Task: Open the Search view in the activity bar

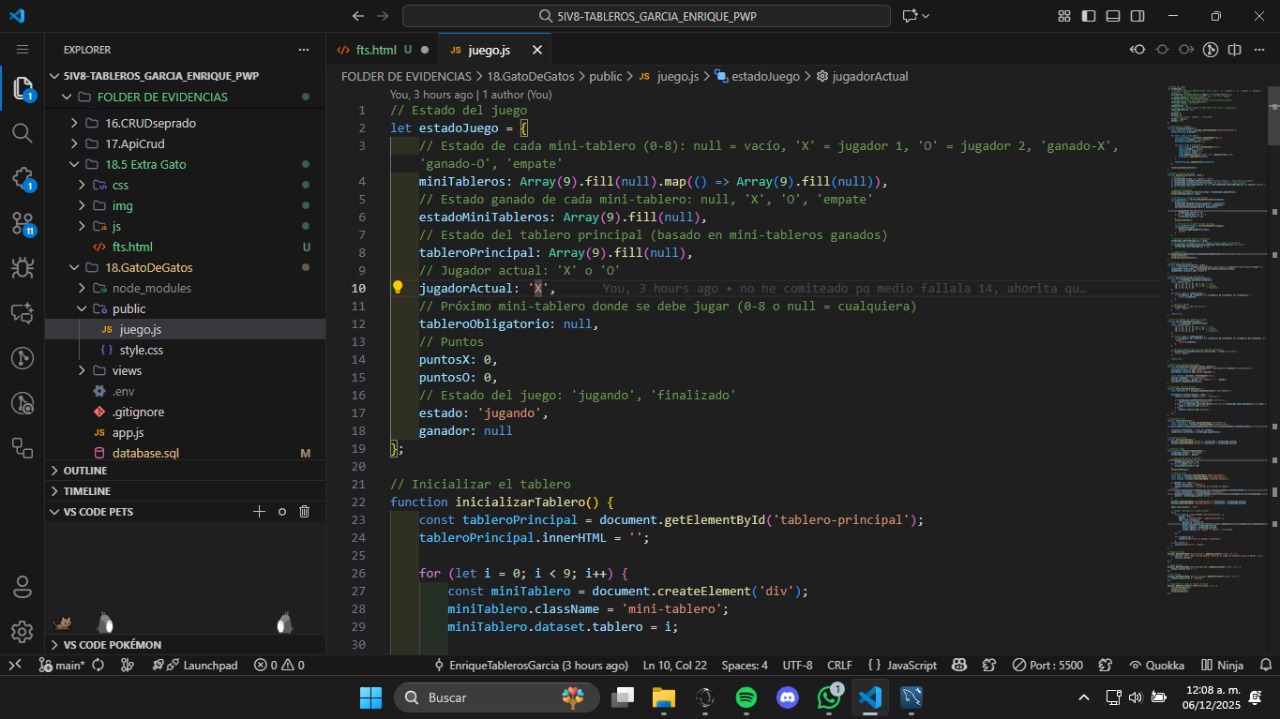Action: pos(22,132)
